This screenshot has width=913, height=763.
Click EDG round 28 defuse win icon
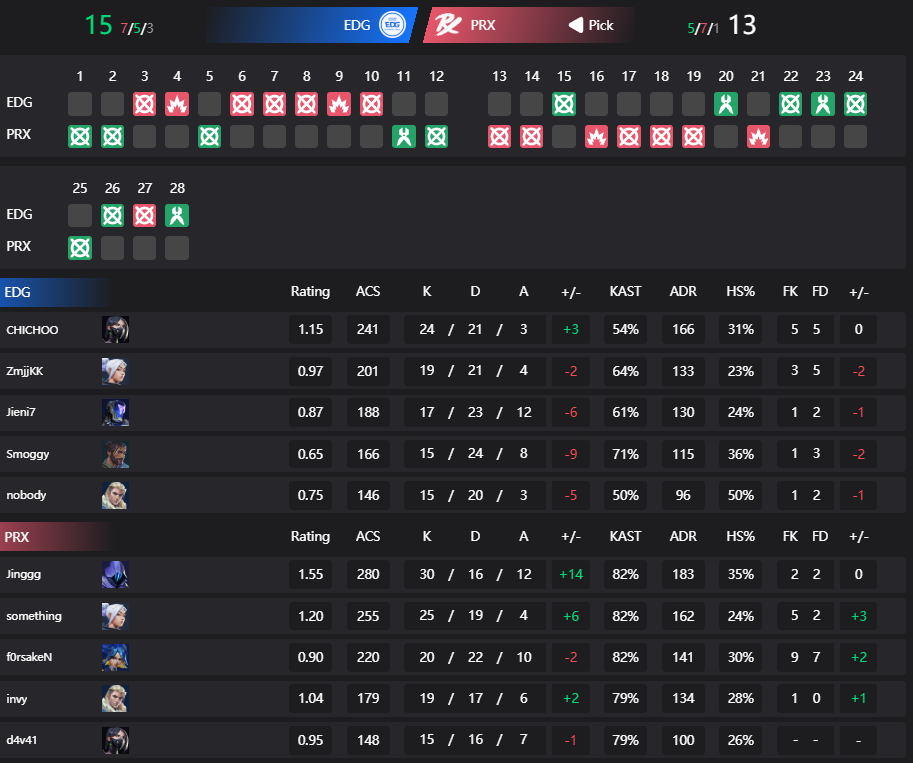(177, 216)
